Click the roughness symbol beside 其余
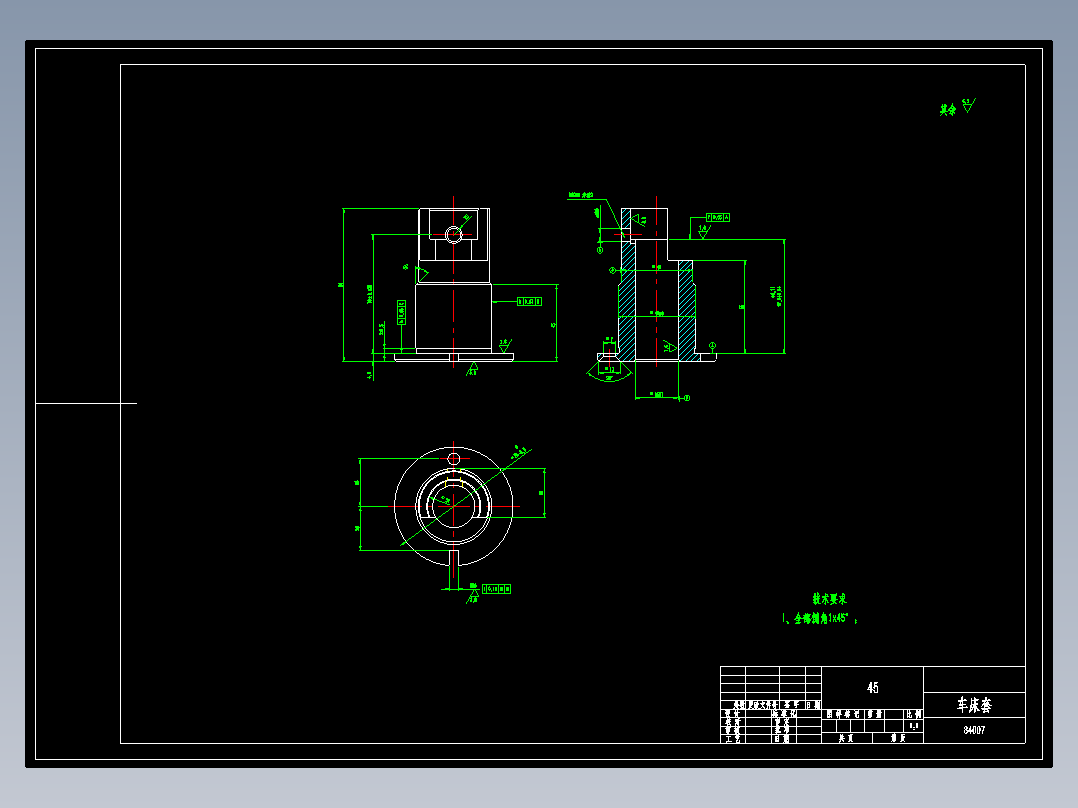The image size is (1078, 808). 969,105
